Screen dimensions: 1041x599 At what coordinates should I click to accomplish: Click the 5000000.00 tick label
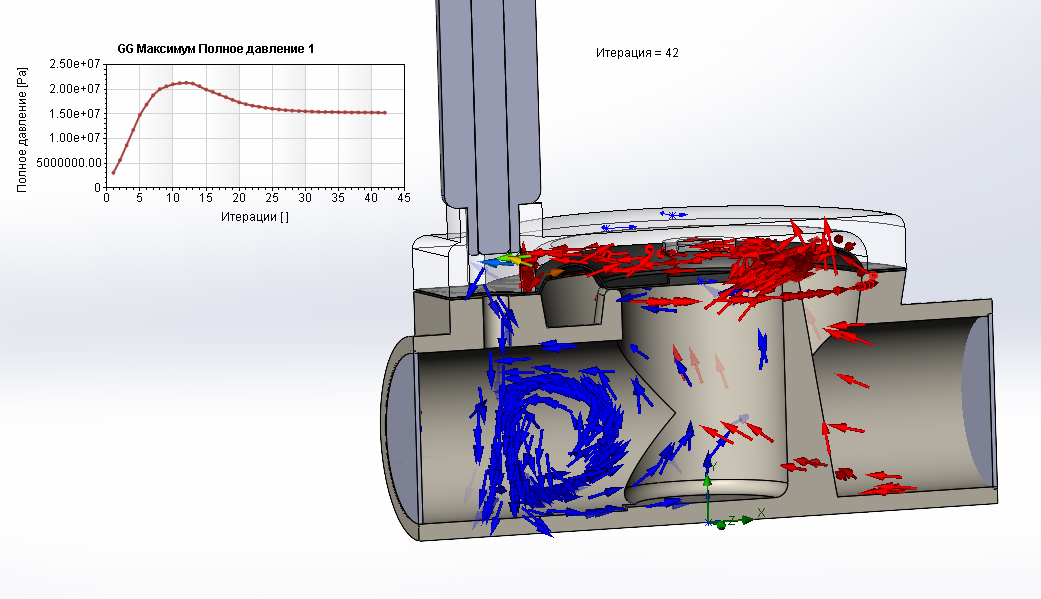(69, 163)
